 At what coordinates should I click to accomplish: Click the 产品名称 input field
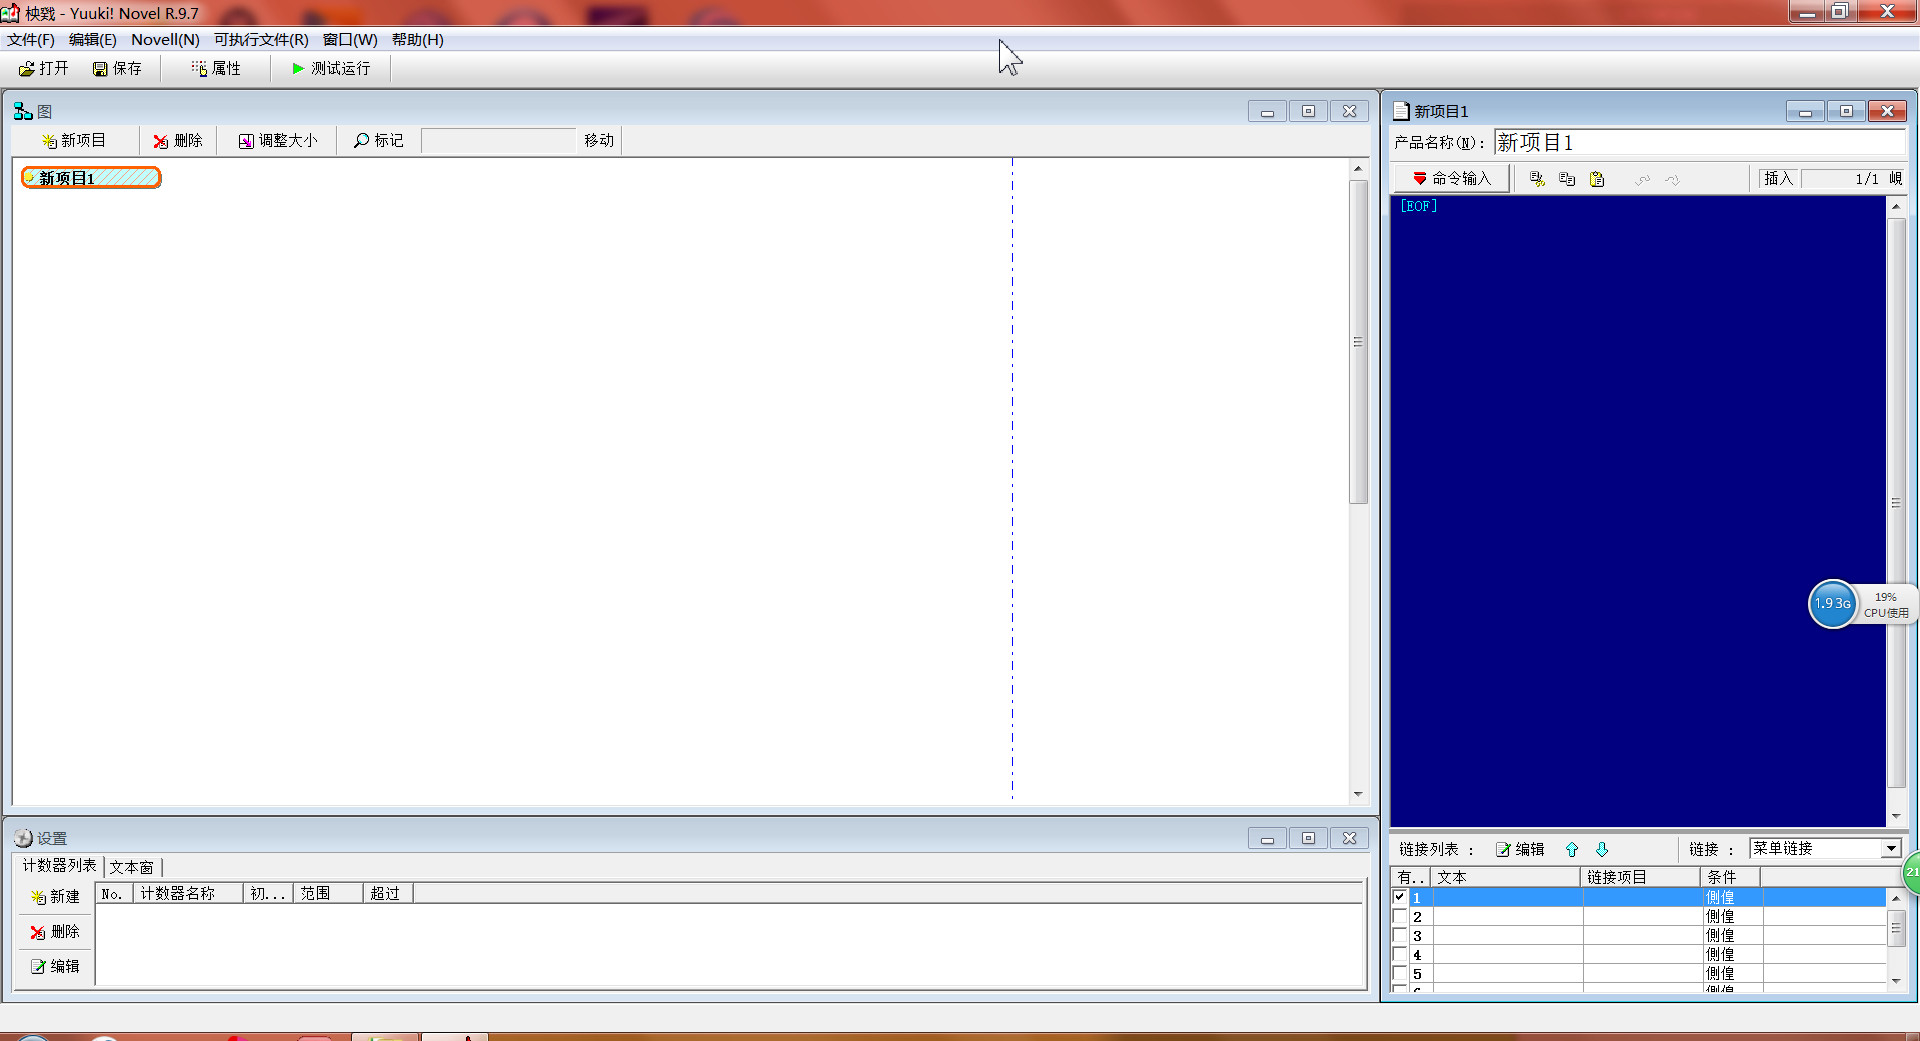pyautogui.click(x=1700, y=143)
